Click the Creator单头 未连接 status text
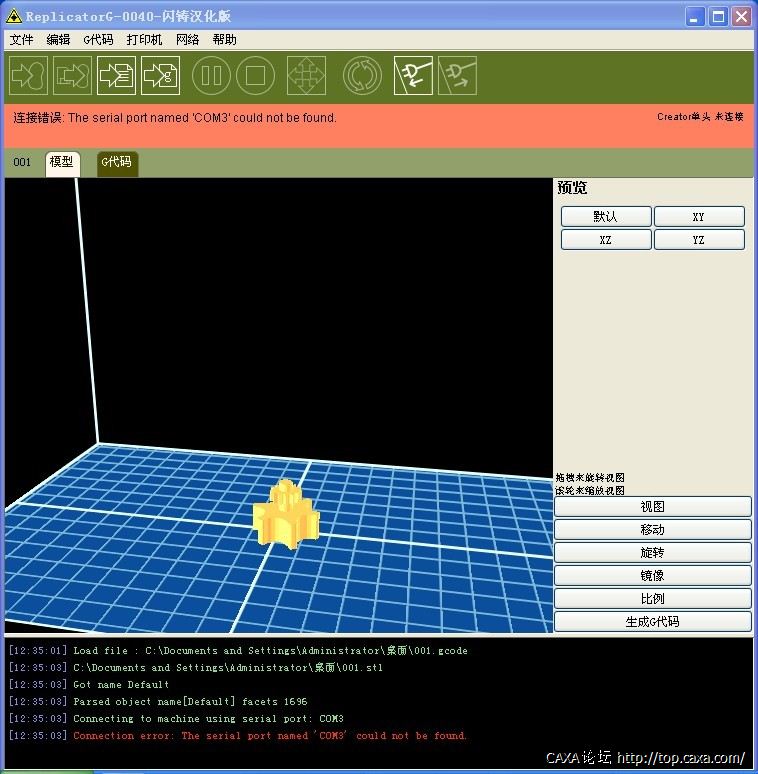Viewport: 758px width, 774px height. 700,117
